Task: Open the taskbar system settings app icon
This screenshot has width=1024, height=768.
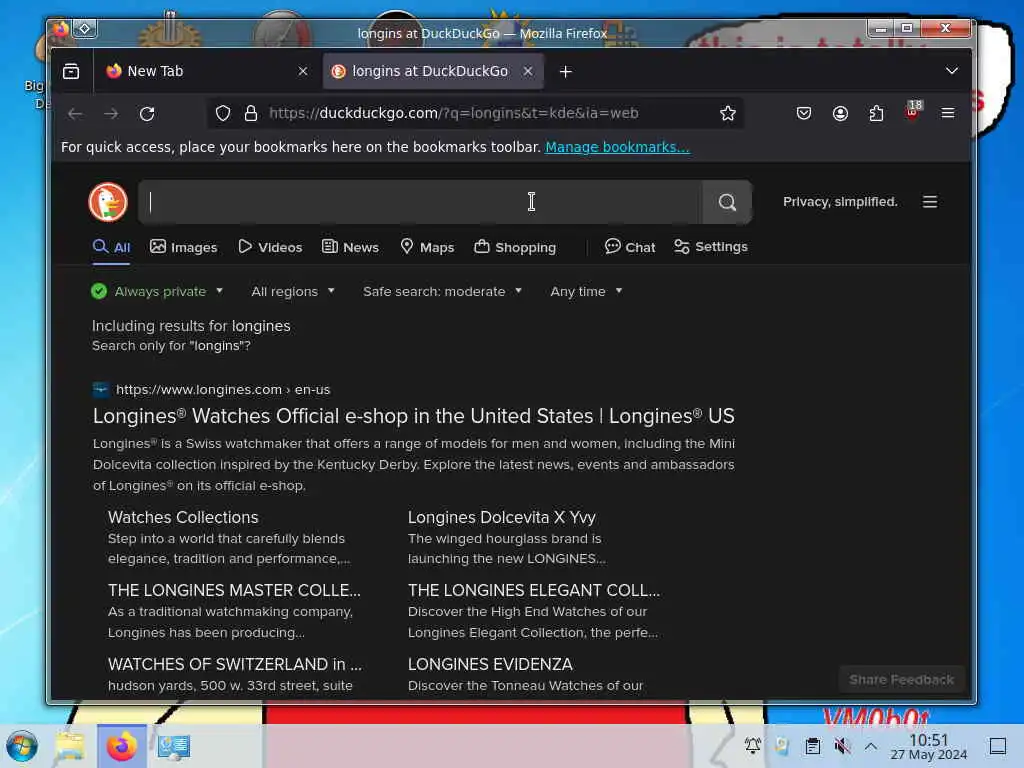Action: coord(173,746)
